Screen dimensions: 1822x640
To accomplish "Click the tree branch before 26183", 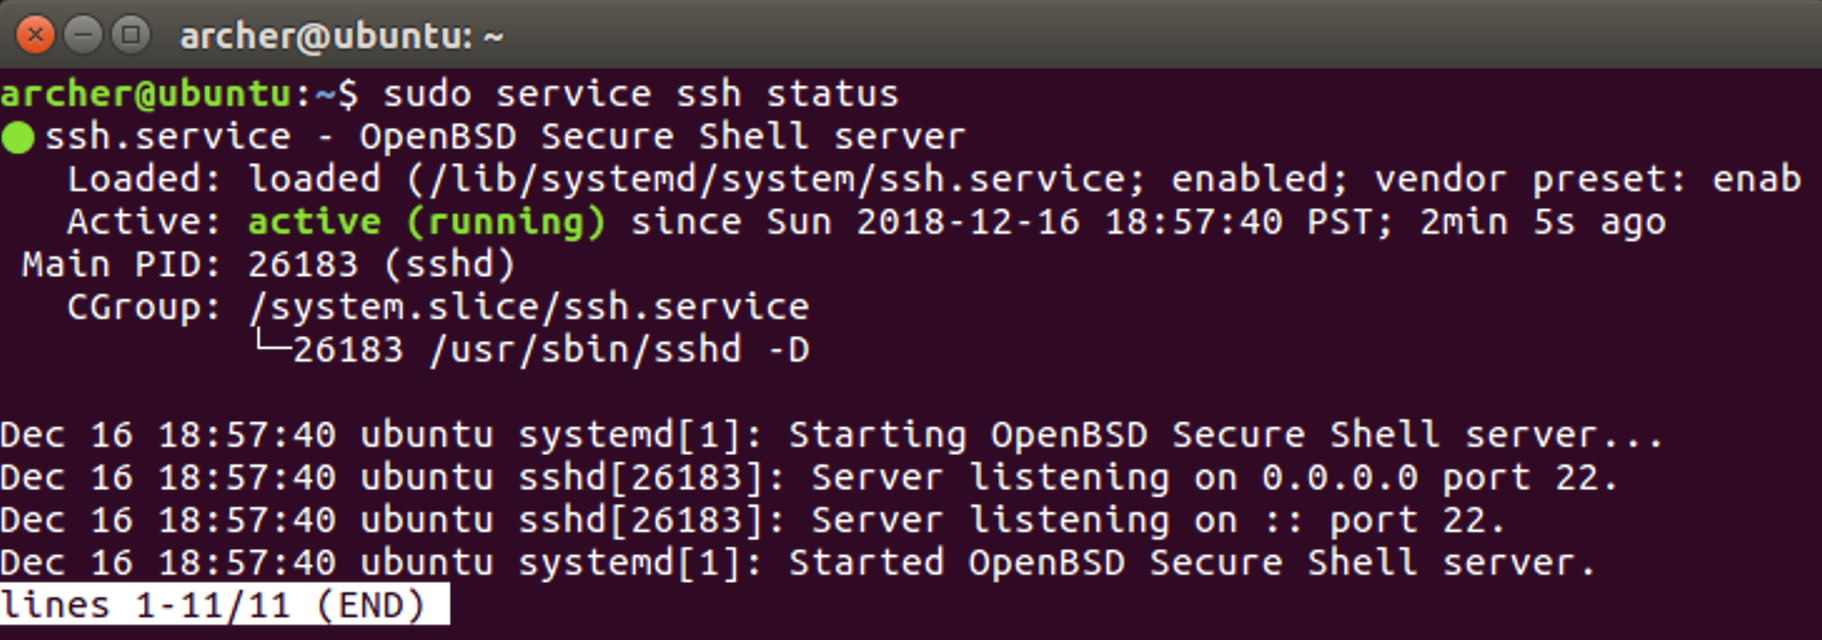I will [x=271, y=343].
